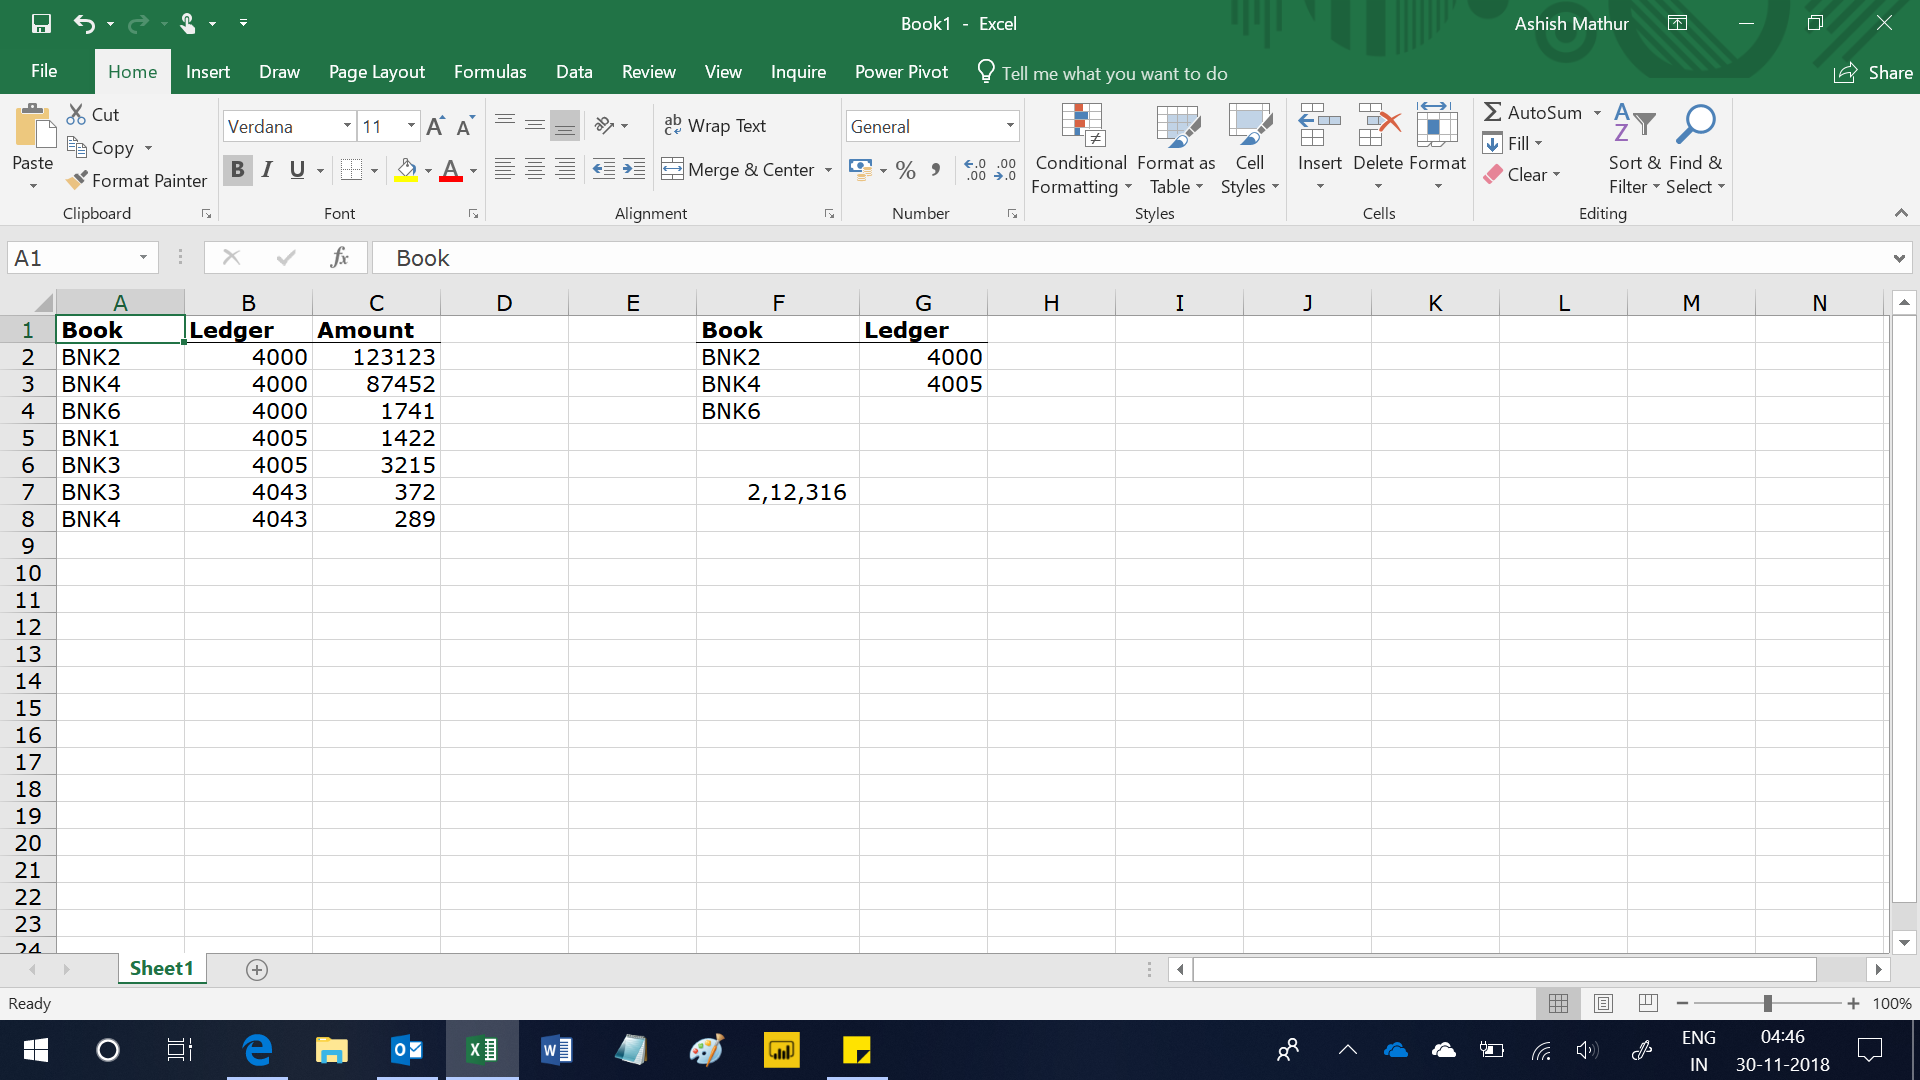This screenshot has width=1920, height=1080.
Task: Click the zoom slider handle
Action: point(1768,1003)
